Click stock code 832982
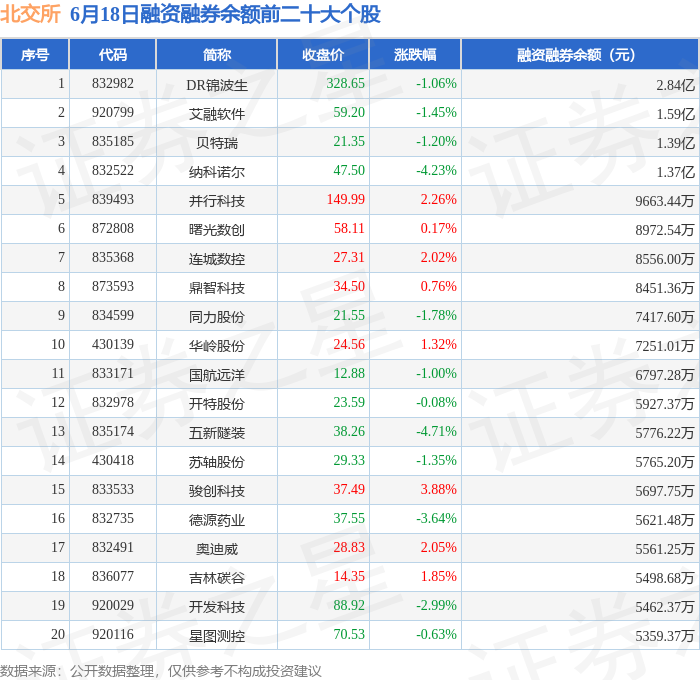This screenshot has width=700, height=680. 113,83
